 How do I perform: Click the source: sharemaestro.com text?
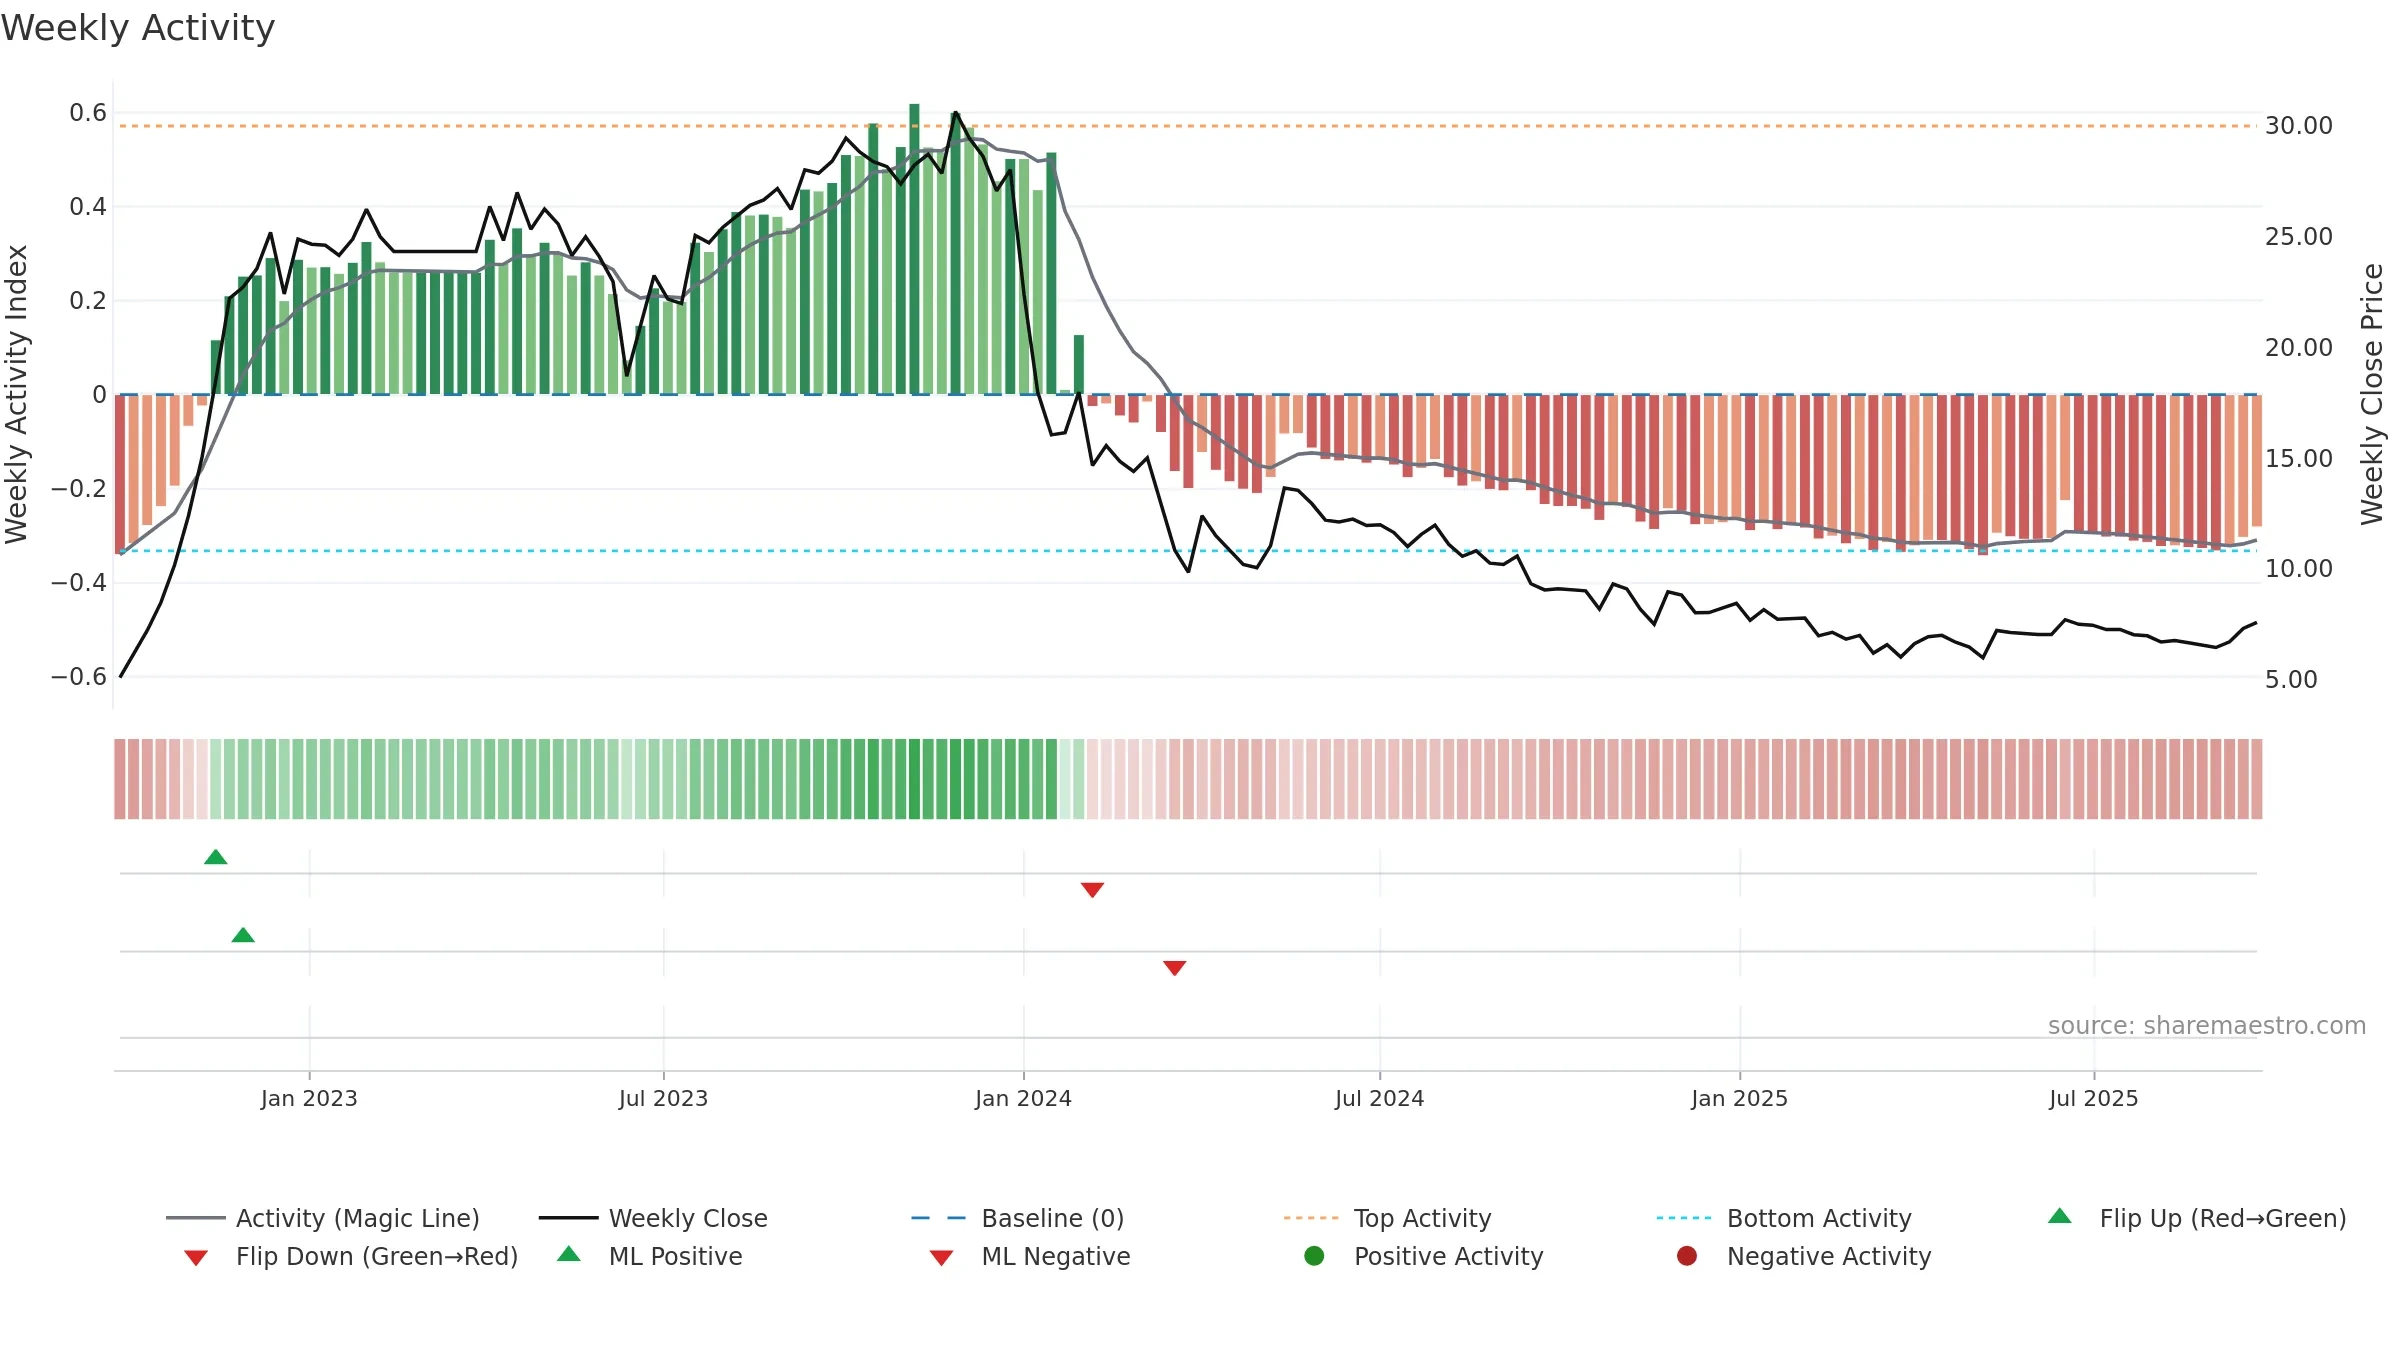point(2207,1026)
